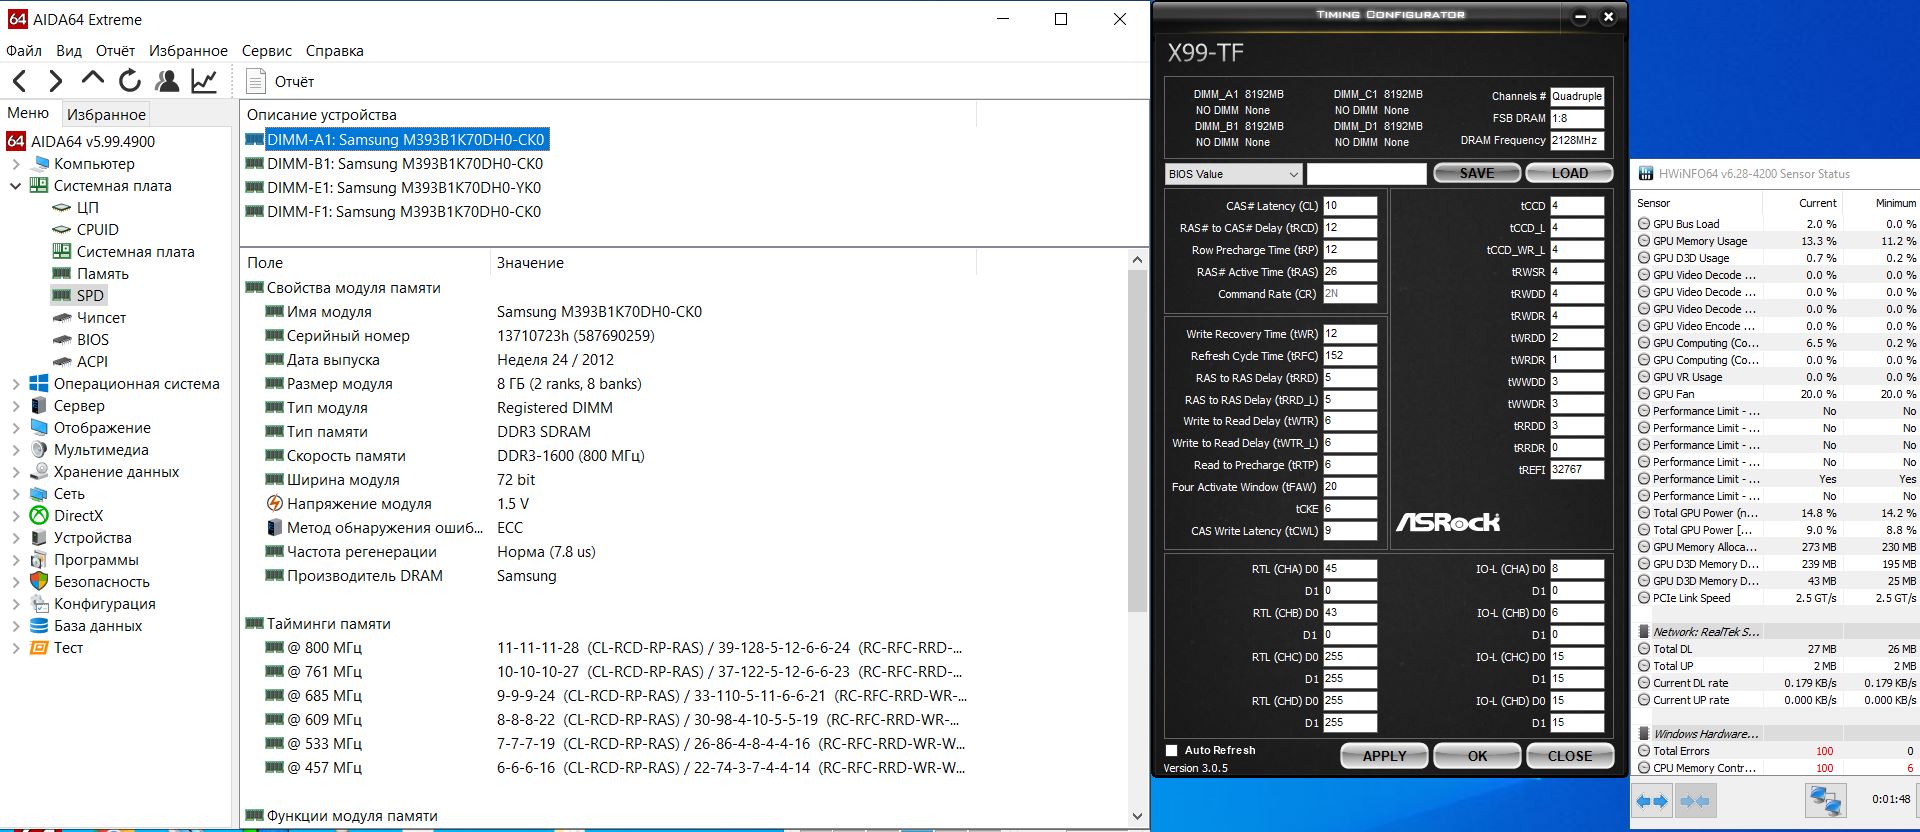Click the DirectX Xbox icon in tree
Screen dimensions: 1920x832
[x=39, y=515]
